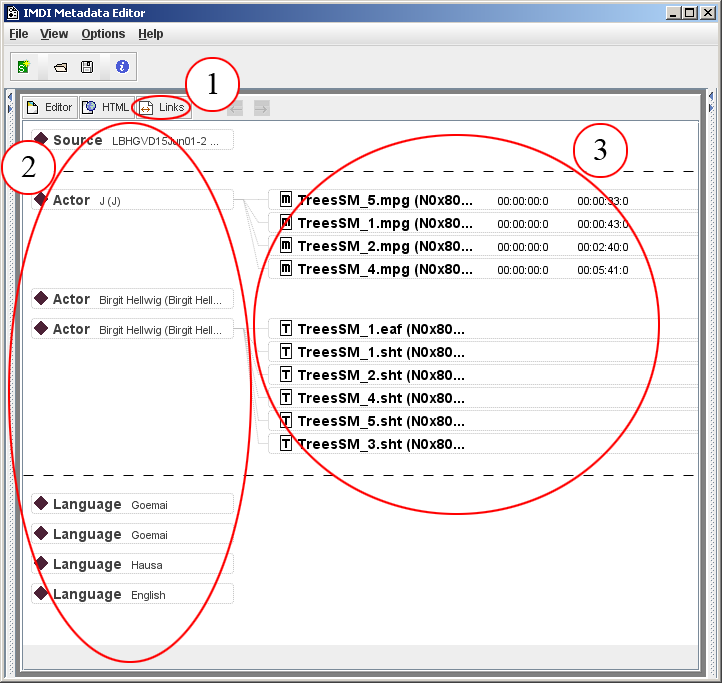Click text icon of TreesSM_5.sht
Image resolution: width=722 pixels, height=683 pixels.
[286, 420]
